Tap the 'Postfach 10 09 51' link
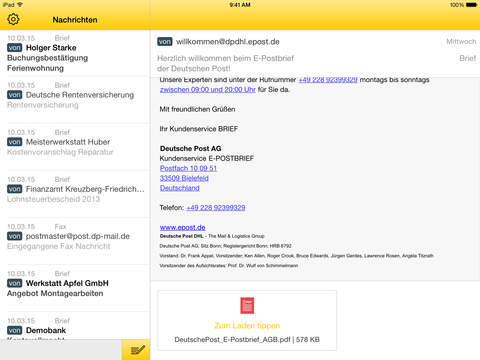The image size is (480, 360). coord(188,168)
